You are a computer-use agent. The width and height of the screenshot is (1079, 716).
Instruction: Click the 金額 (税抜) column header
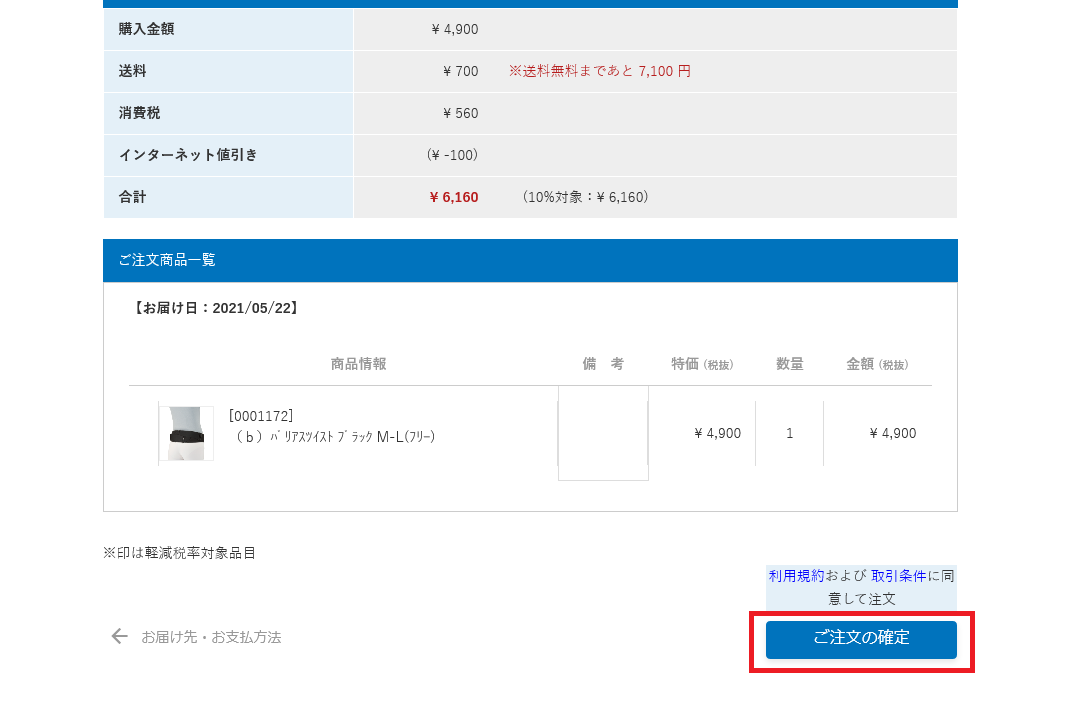coord(877,364)
